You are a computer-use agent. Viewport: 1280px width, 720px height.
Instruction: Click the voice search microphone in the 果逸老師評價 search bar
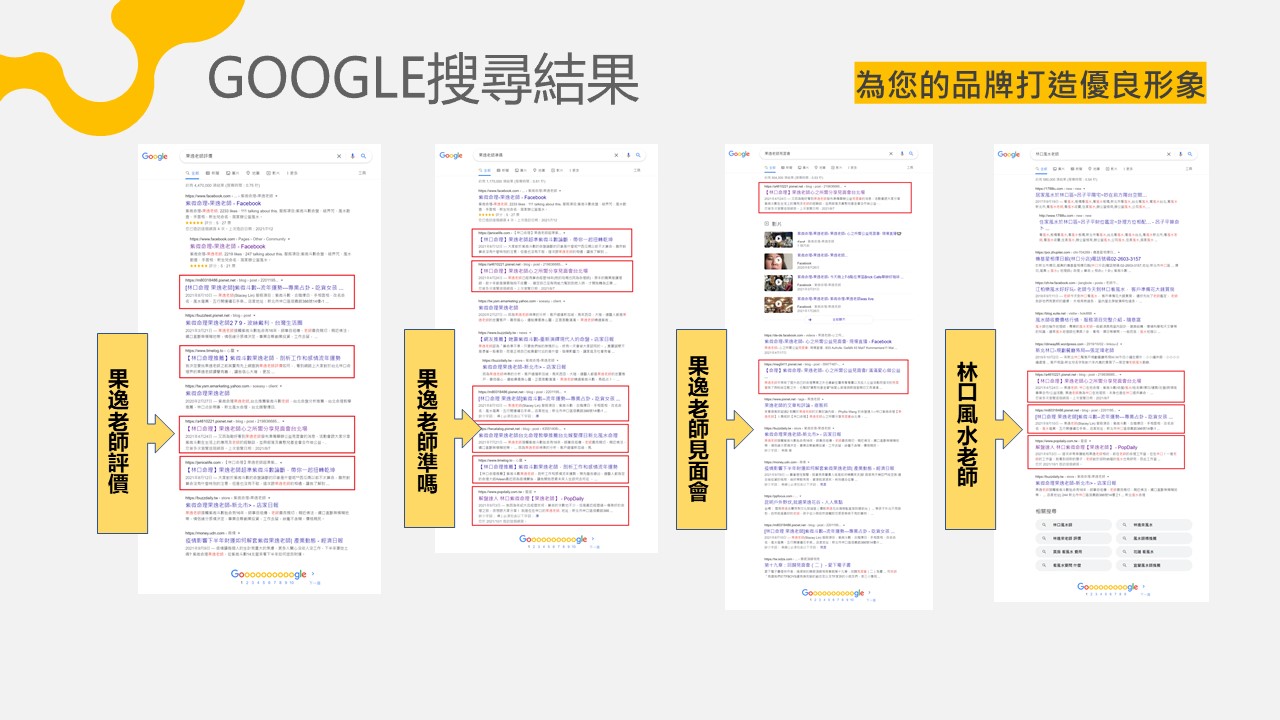(351, 156)
